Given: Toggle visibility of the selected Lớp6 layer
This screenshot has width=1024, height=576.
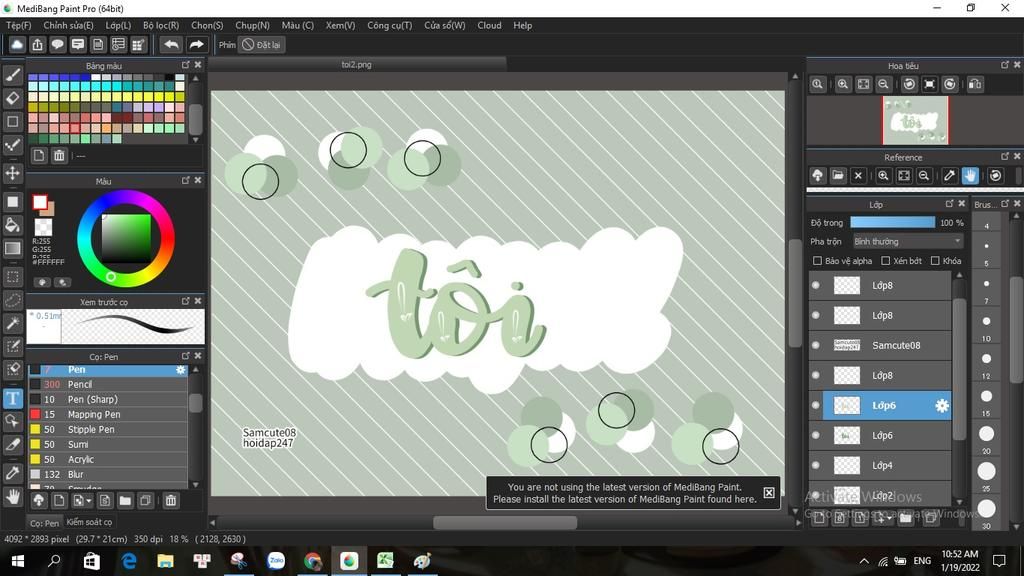Looking at the screenshot, I should [x=816, y=406].
